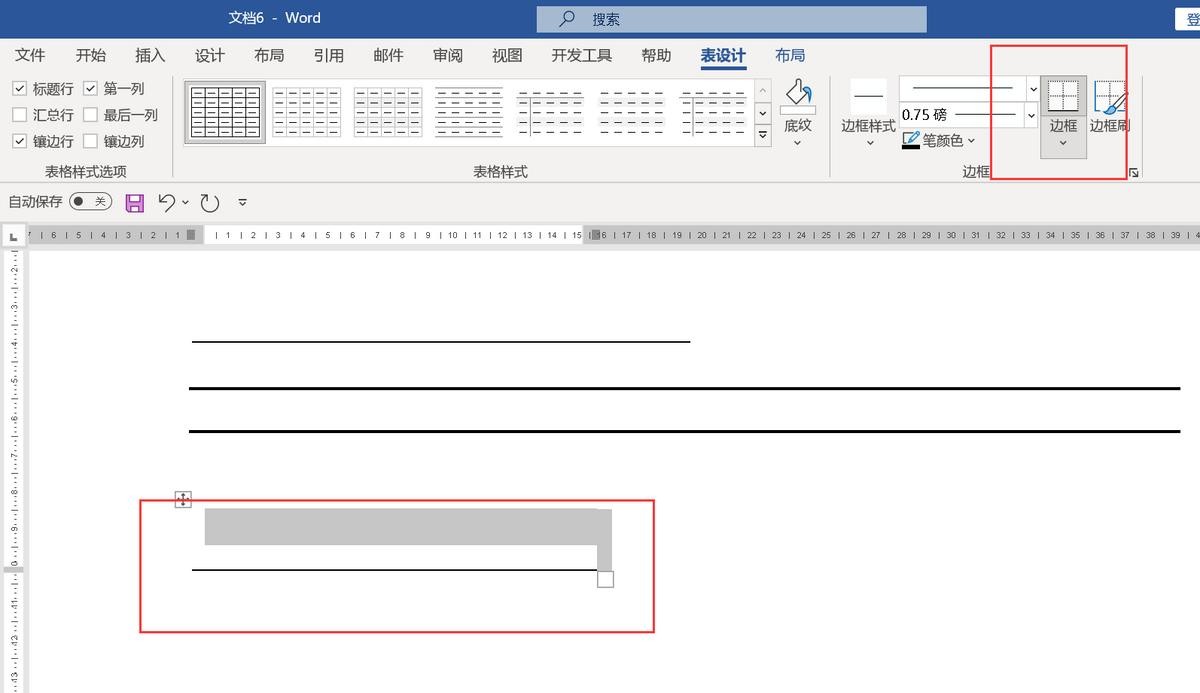1200x693 pixels.
Task: Switch to the Insert (插入) tab
Action: pyautogui.click(x=150, y=56)
